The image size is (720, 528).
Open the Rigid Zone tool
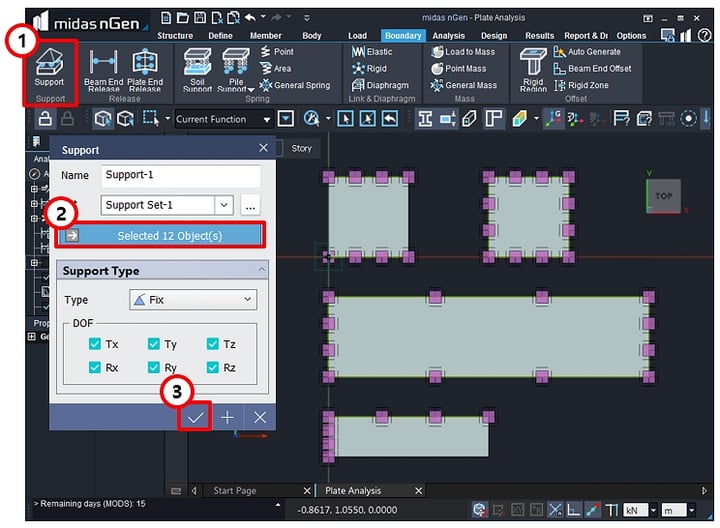581,85
